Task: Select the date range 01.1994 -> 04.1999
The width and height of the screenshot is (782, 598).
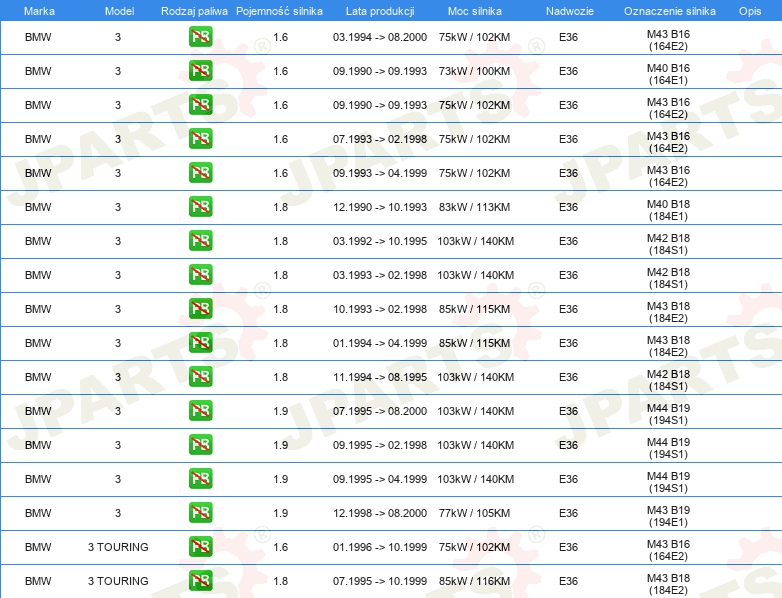Action: pyautogui.click(x=380, y=343)
